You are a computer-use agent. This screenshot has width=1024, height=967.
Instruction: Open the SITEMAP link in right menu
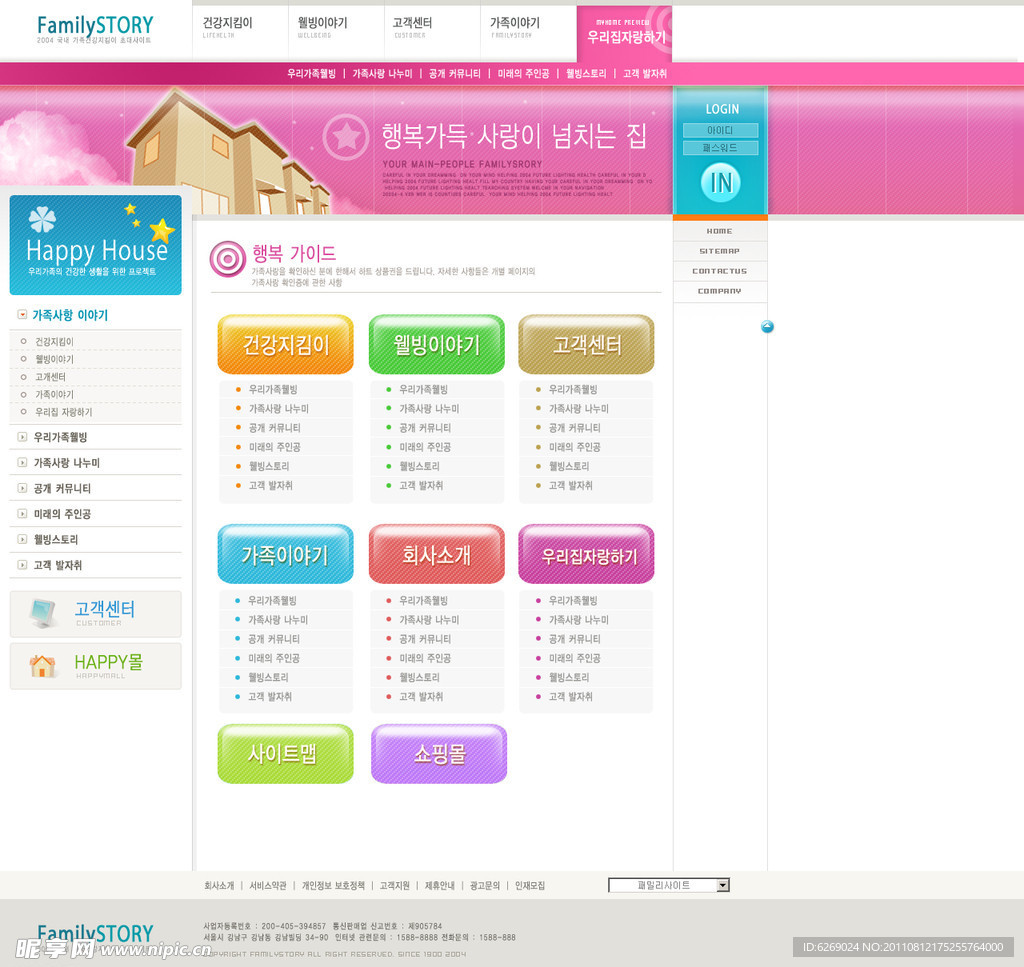[720, 251]
